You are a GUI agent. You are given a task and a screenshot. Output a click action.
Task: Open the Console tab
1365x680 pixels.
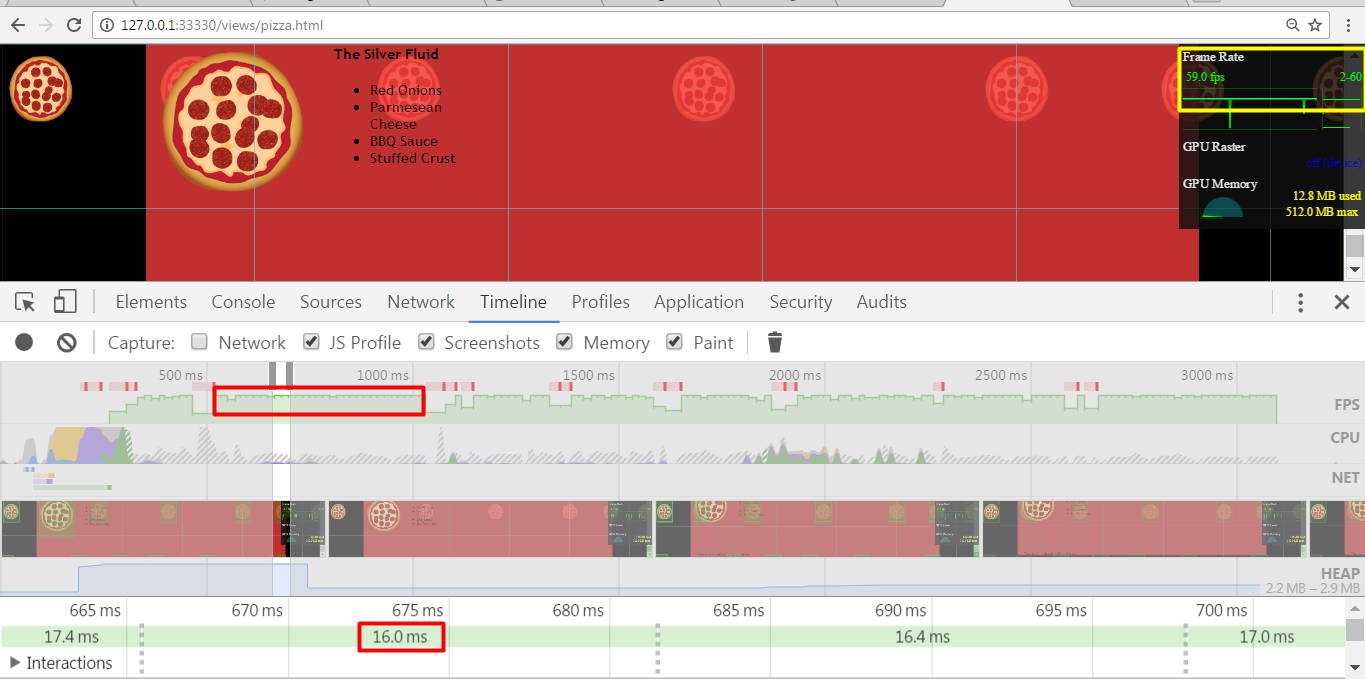(243, 302)
